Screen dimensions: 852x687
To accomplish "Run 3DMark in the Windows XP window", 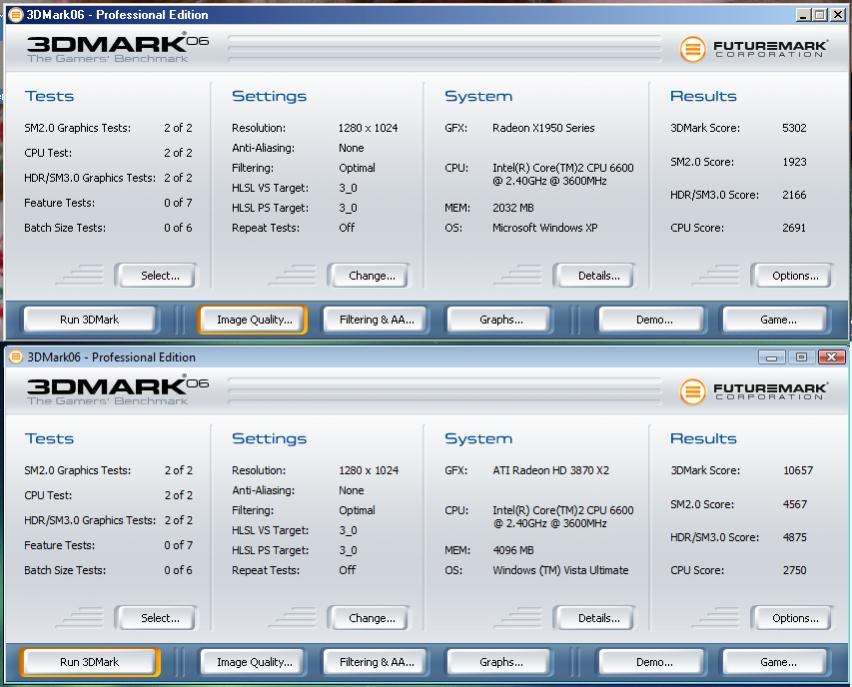I will (90, 320).
